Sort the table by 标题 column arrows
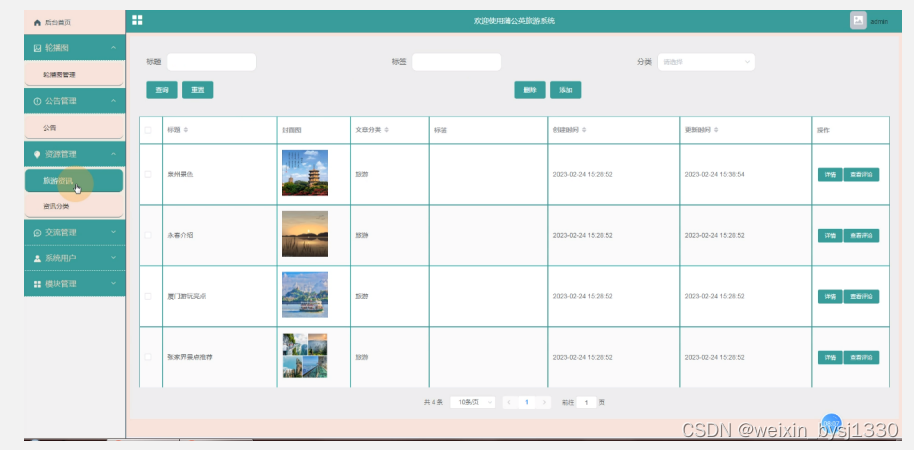Screen dimensions: 914x450 point(186,130)
